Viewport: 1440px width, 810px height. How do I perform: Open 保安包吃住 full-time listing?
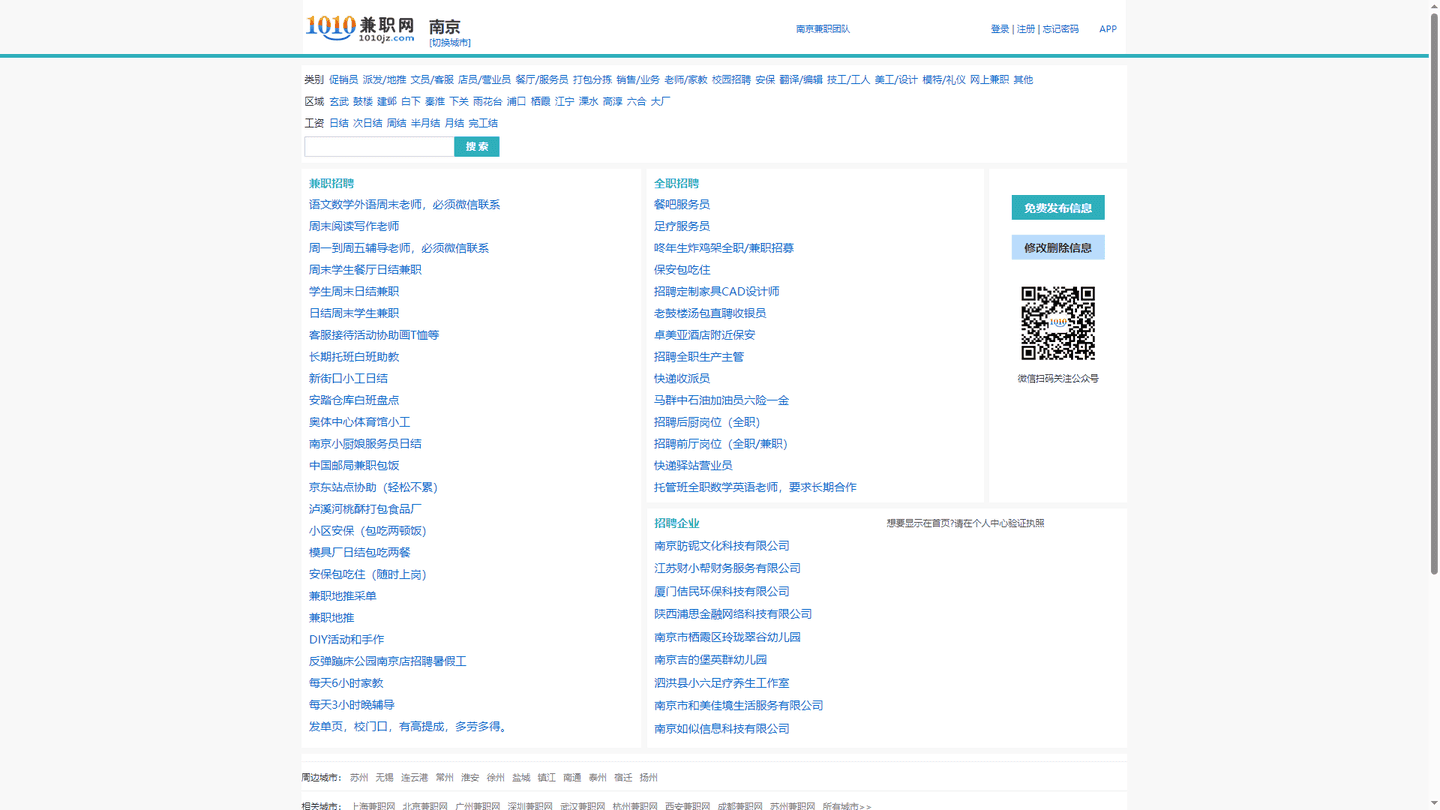(682, 270)
